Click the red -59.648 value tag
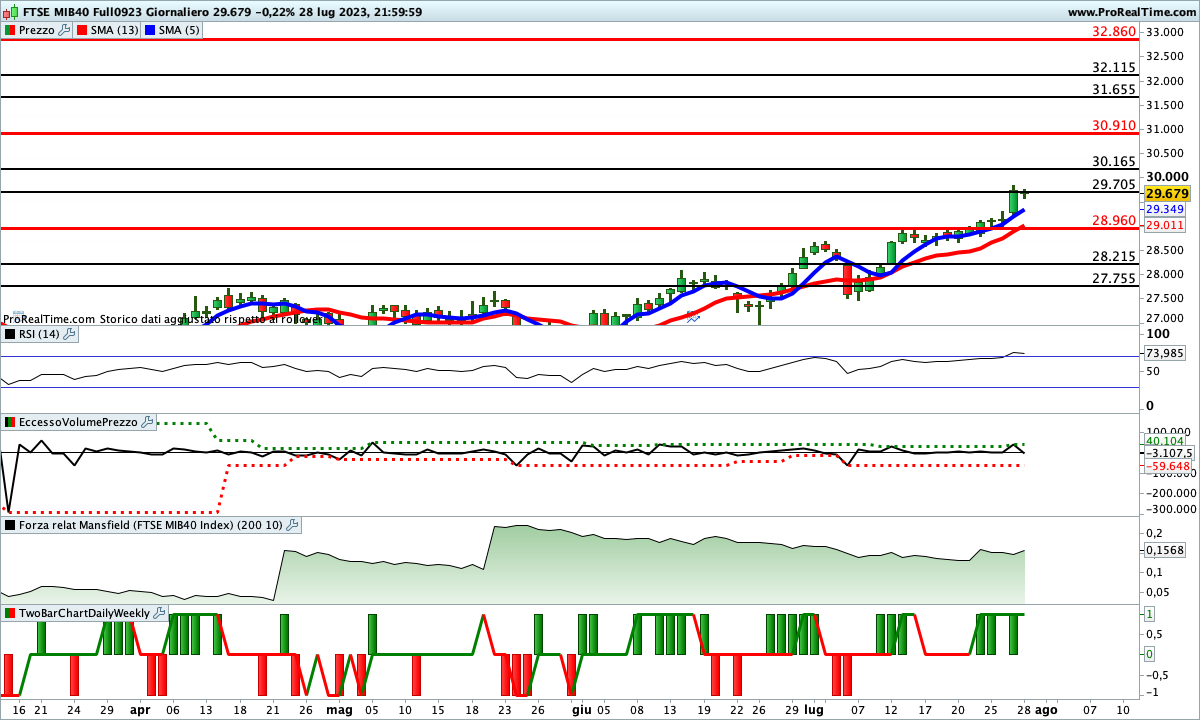 (1166, 466)
